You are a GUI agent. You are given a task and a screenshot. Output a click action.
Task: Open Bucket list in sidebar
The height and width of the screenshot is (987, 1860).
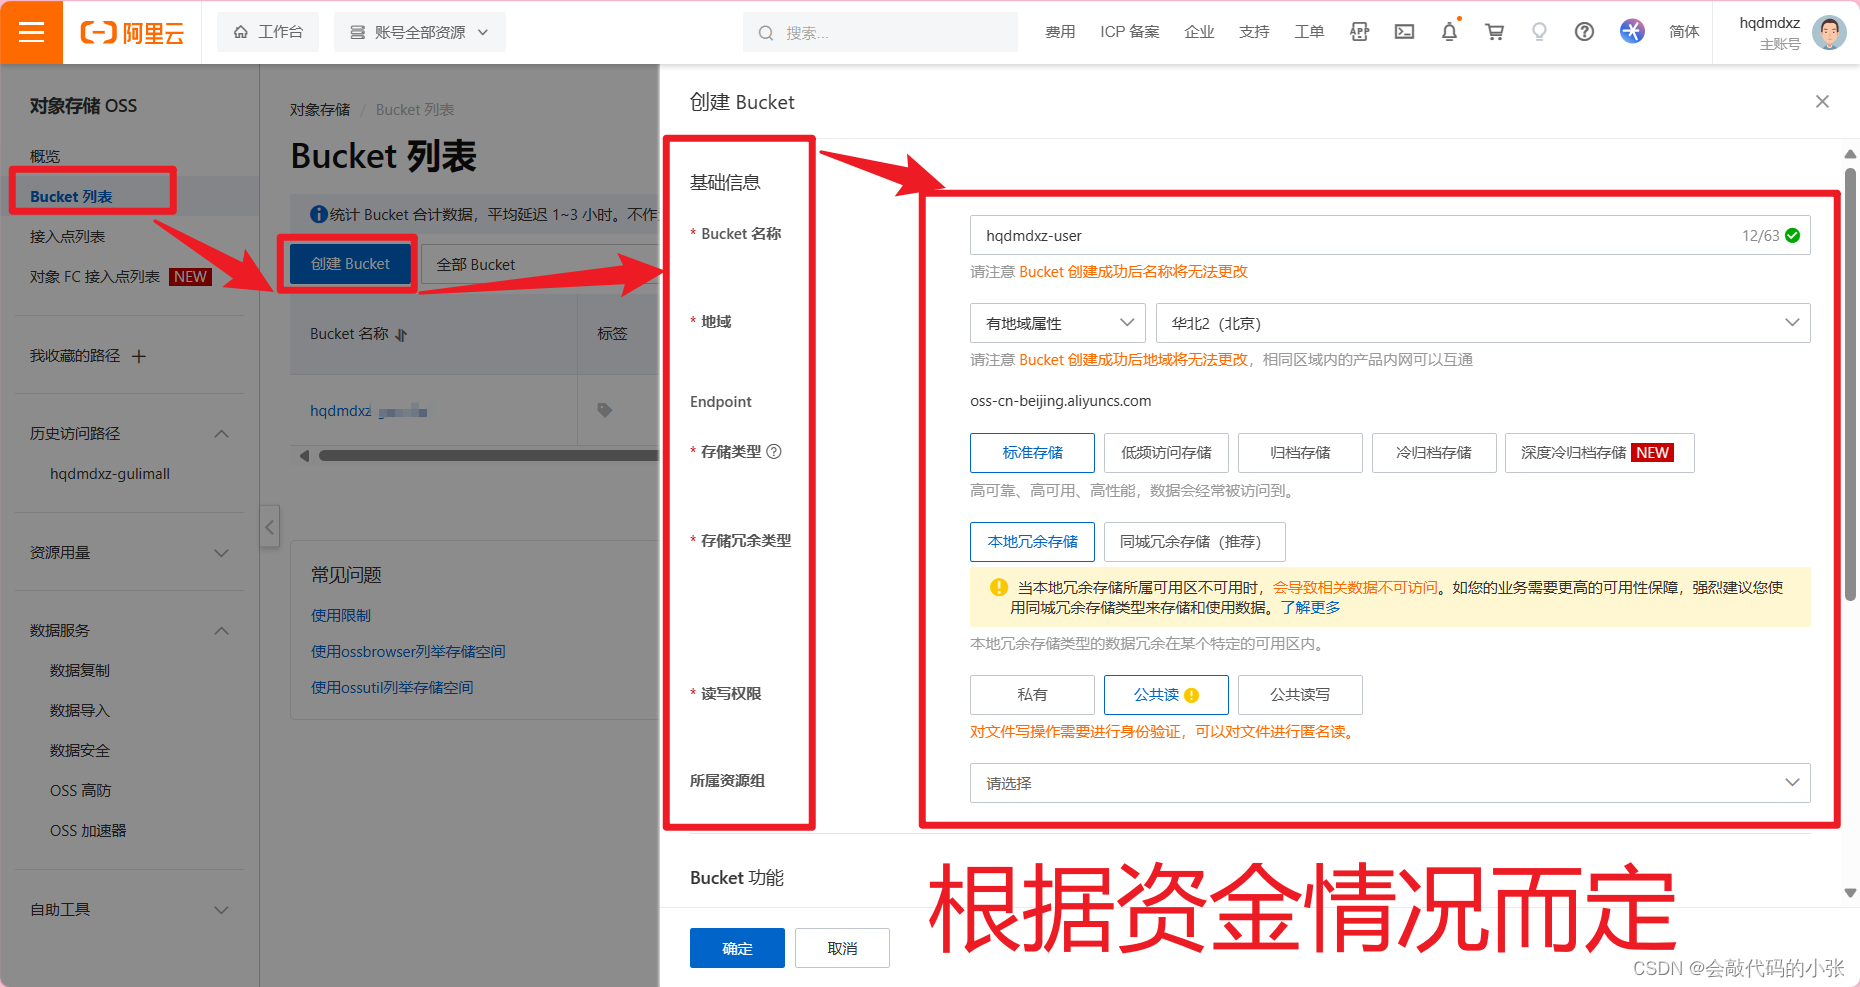pos(71,197)
